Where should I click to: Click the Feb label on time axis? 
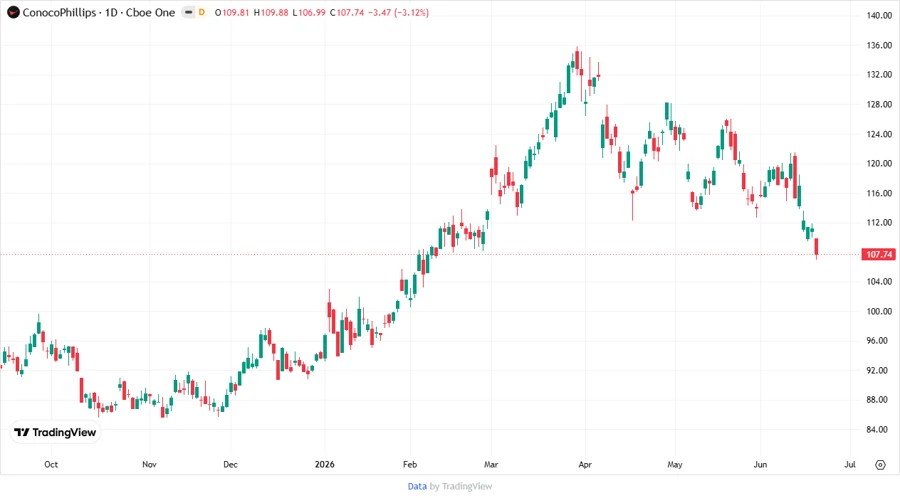[410, 465]
